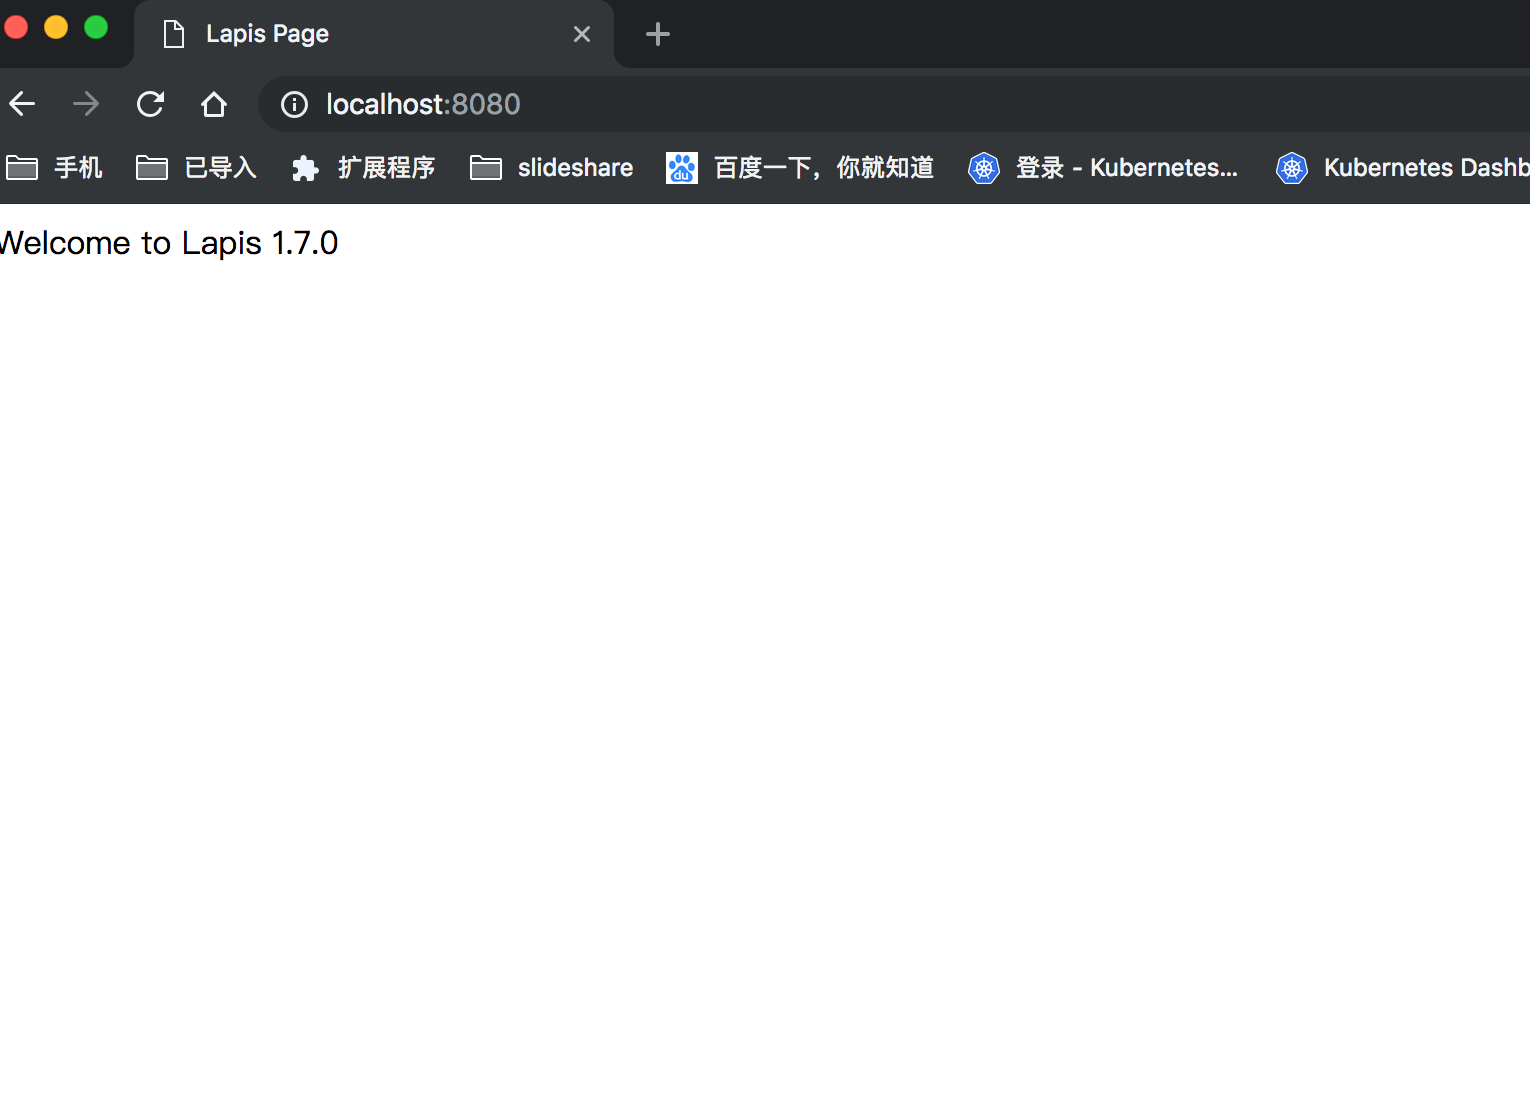Open a new browser tab
The width and height of the screenshot is (1530, 1112).
[x=657, y=34]
